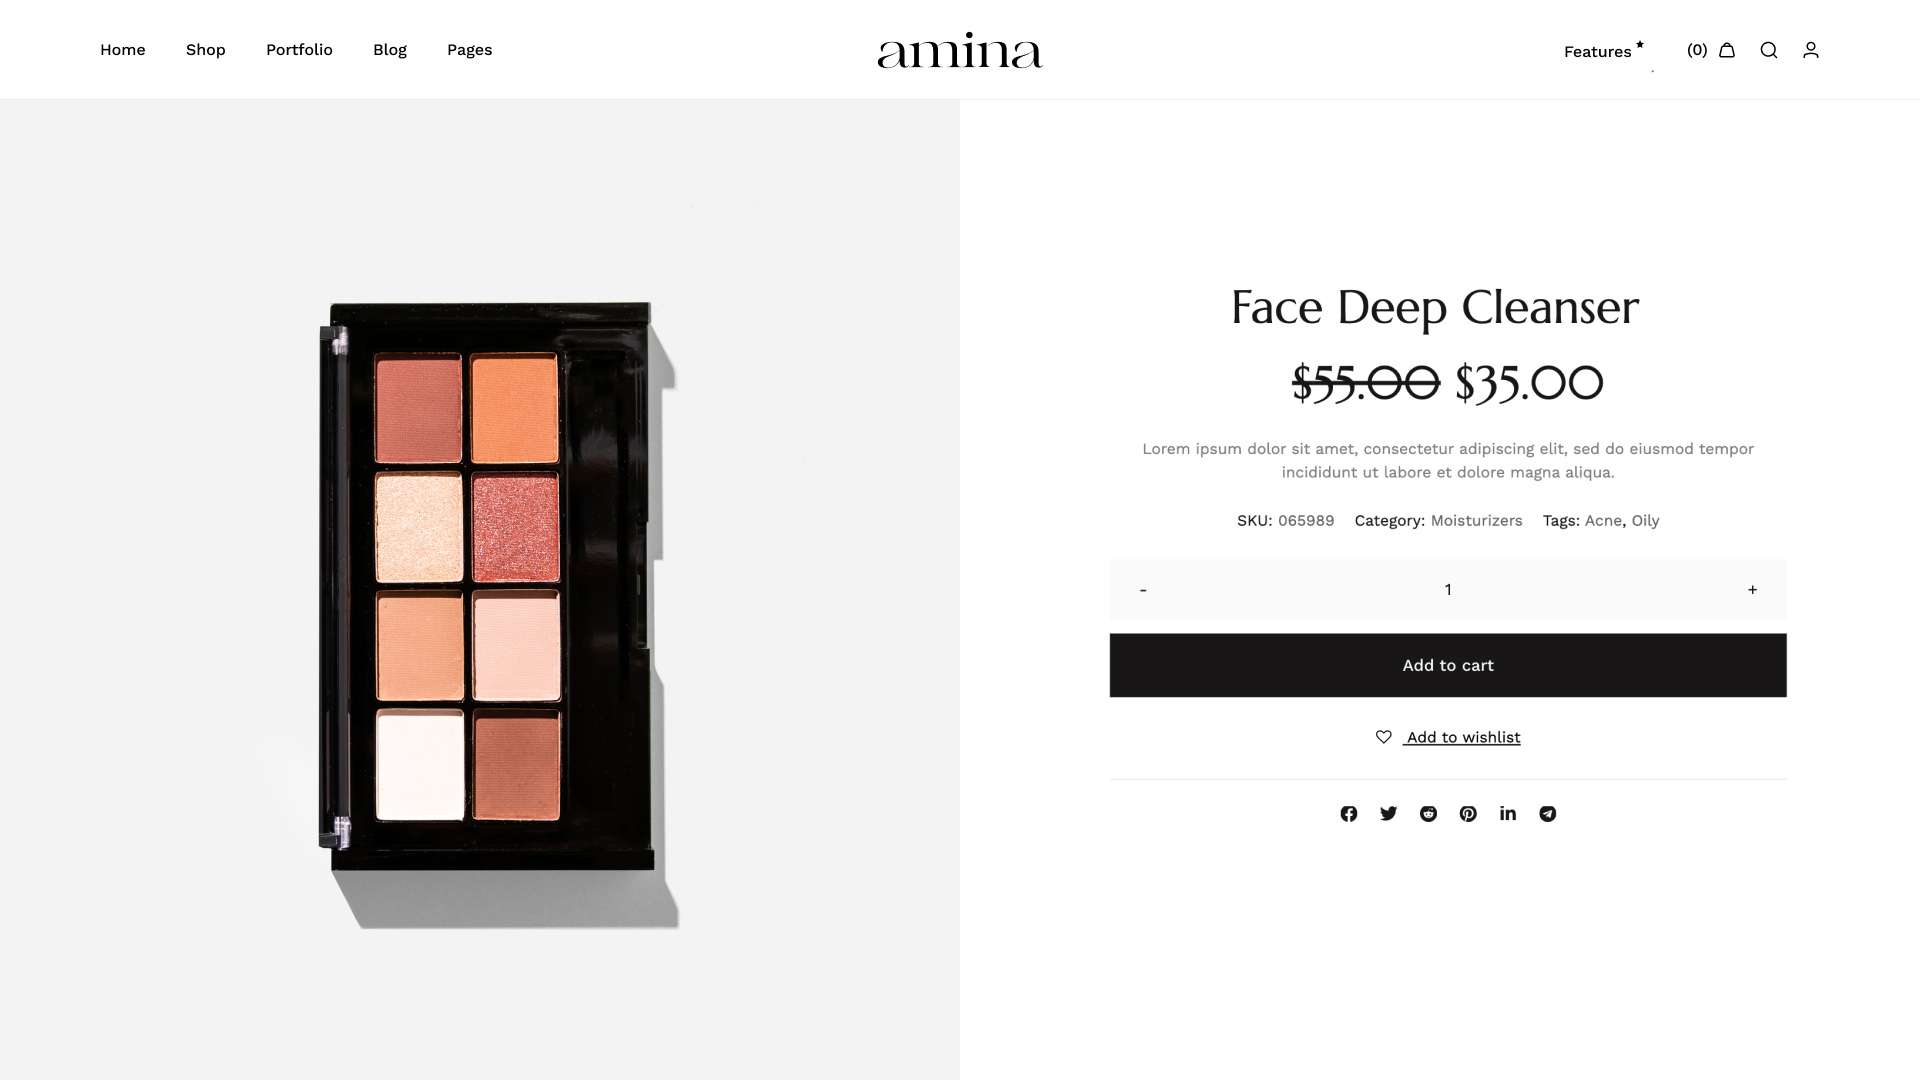Share product on Telegram
Screen dimensions: 1920x1080
(1548, 814)
